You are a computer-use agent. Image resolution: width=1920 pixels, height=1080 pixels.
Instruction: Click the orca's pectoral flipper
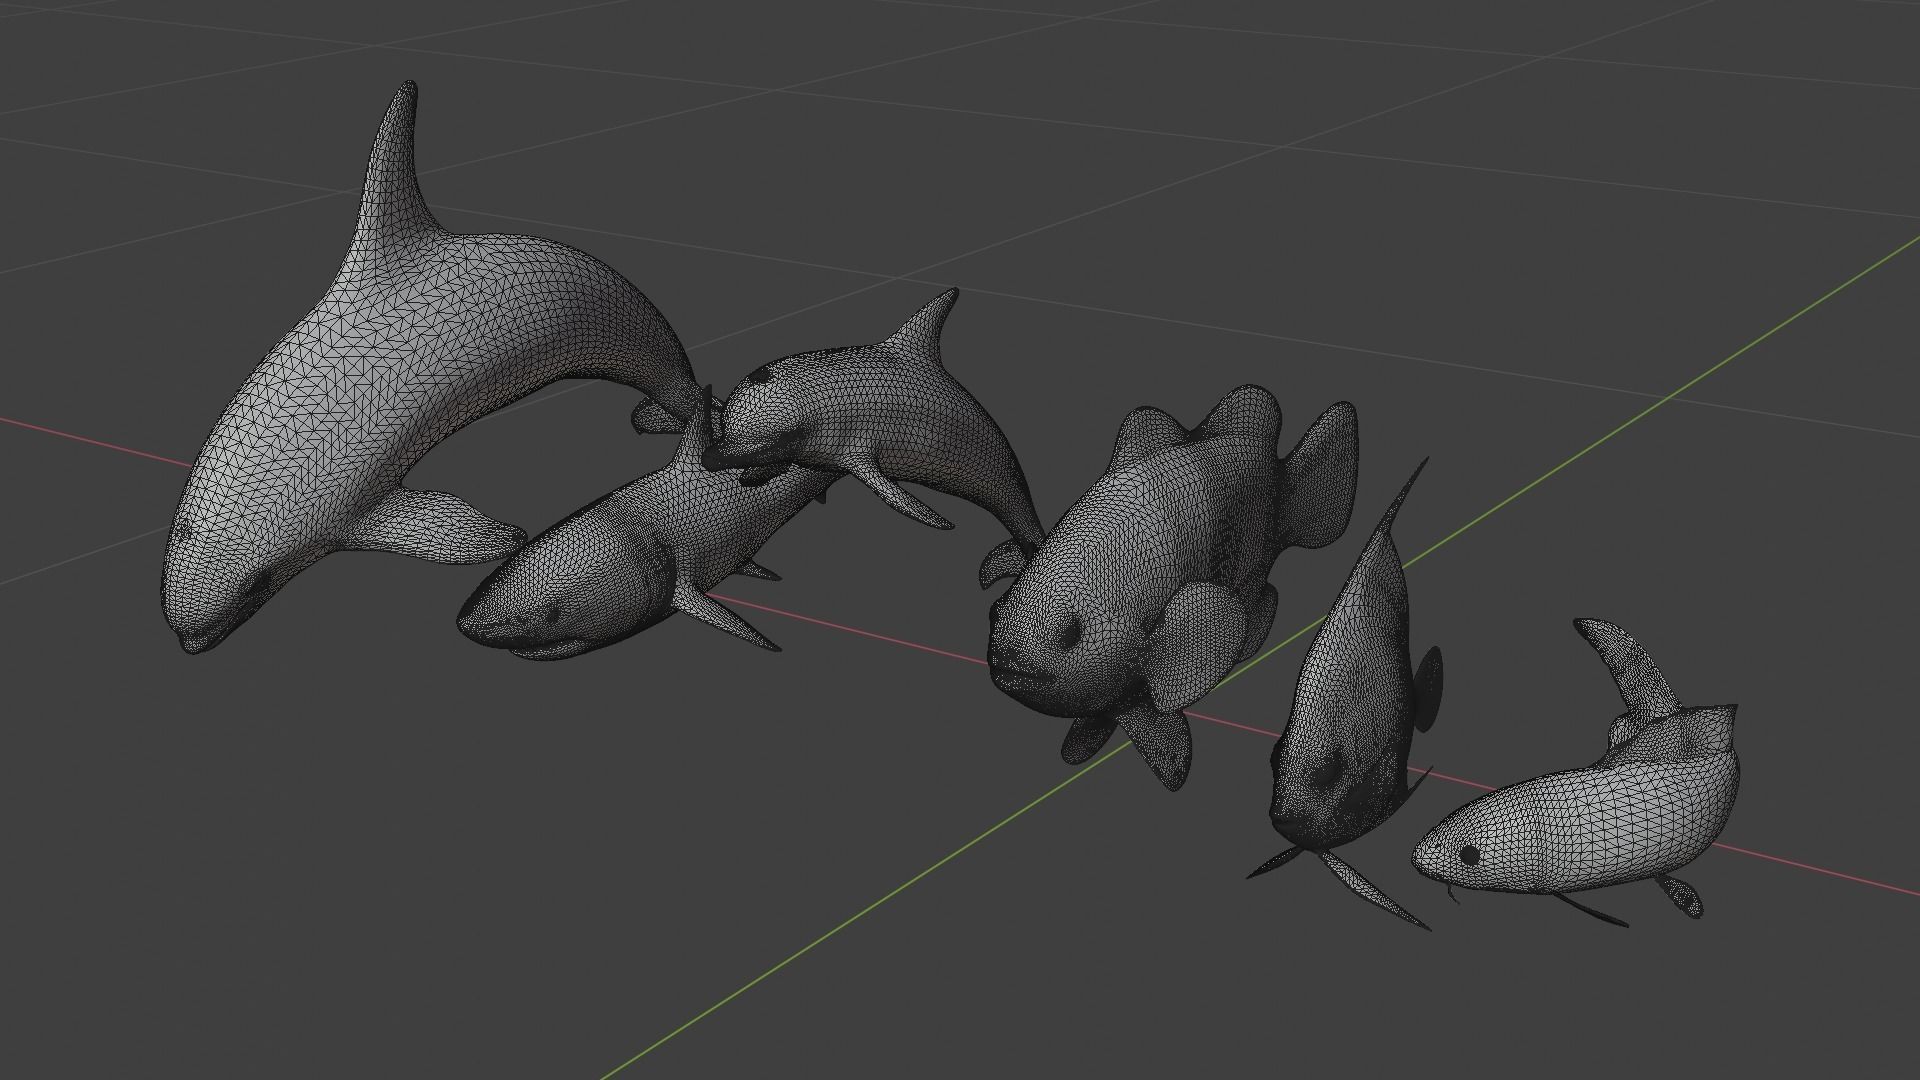(440, 525)
